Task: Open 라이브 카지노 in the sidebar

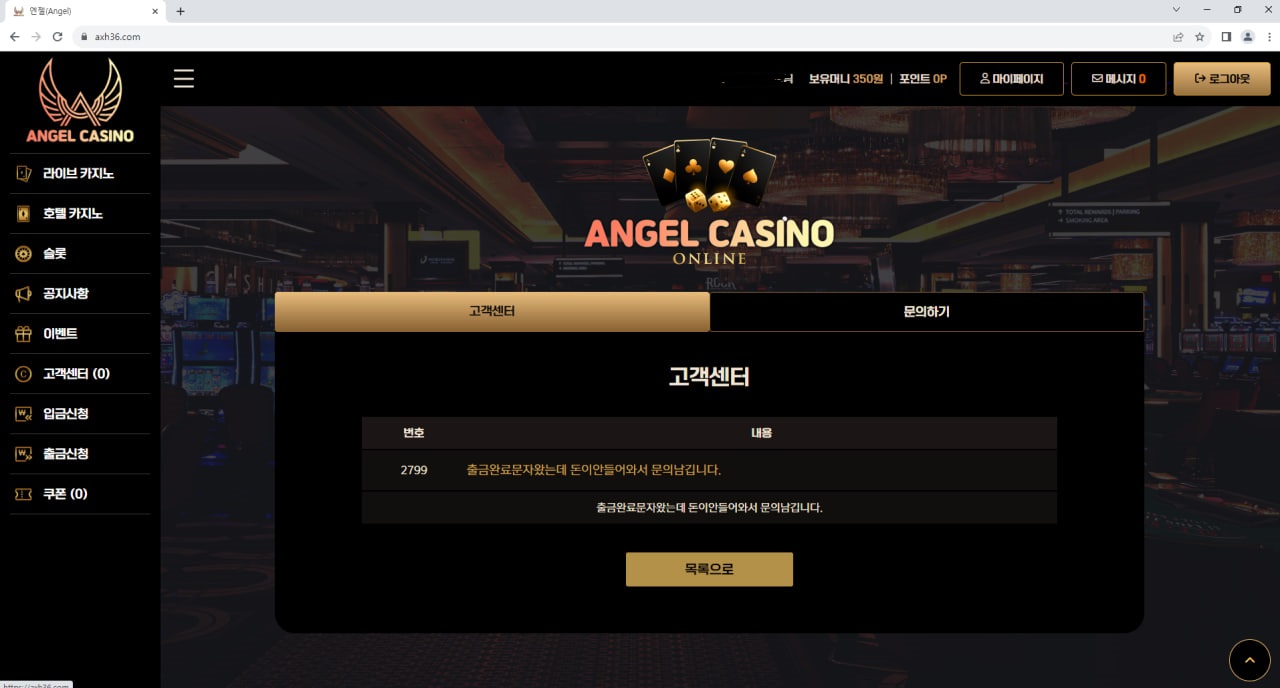Action: coord(80,173)
